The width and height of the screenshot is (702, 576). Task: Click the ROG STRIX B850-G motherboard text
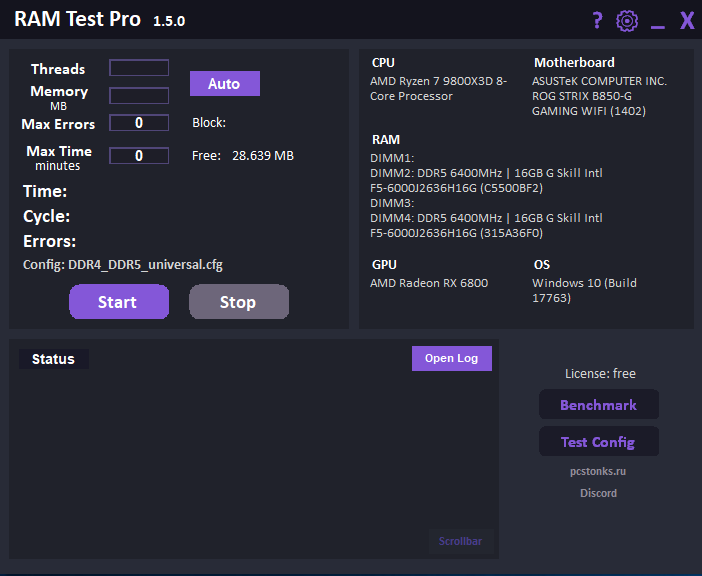coord(588,103)
